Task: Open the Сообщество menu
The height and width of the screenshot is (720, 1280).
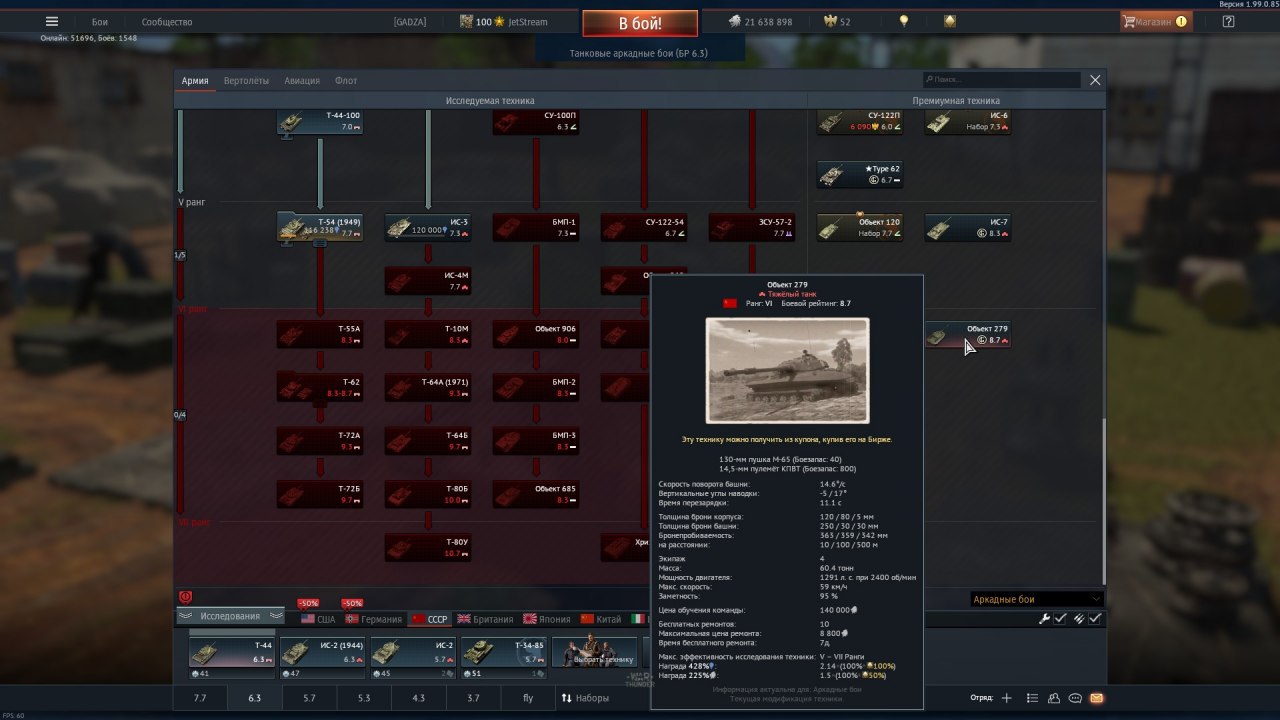Action: click(167, 22)
